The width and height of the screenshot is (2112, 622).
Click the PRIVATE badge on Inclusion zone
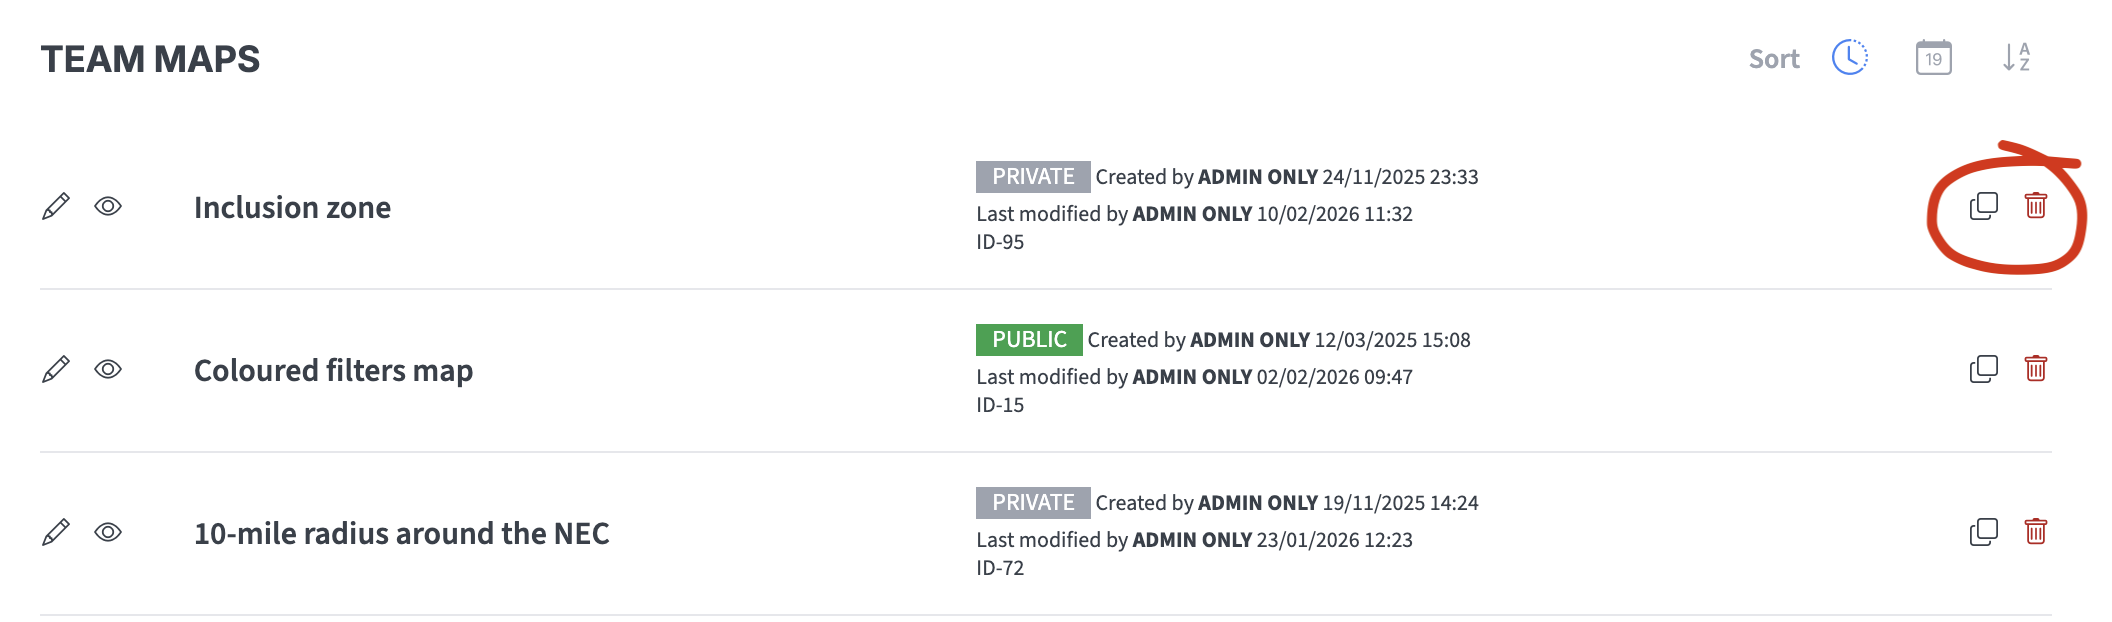[x=1032, y=177]
